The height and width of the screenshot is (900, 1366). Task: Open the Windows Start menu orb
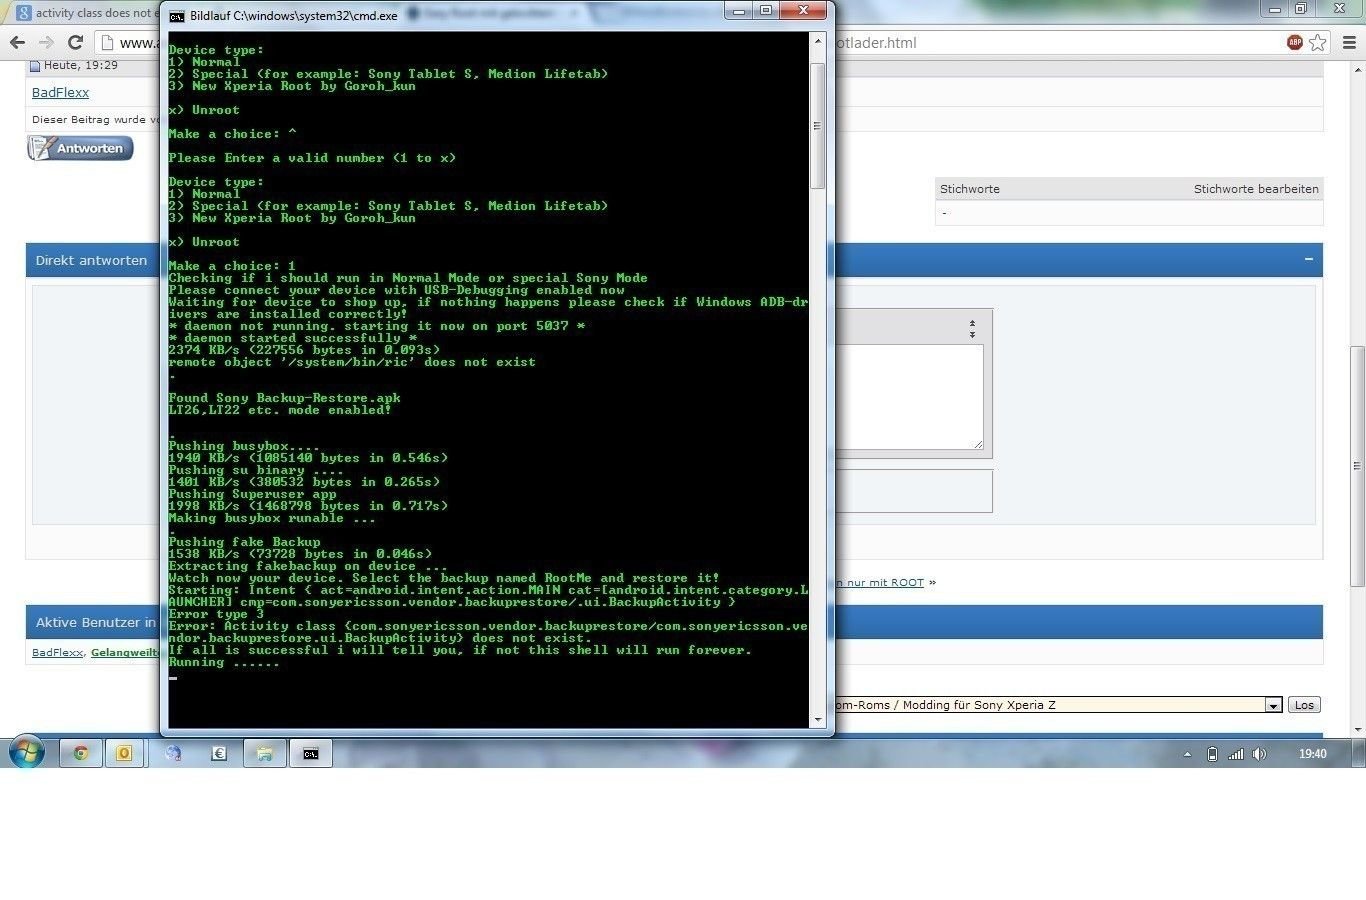tap(26, 752)
